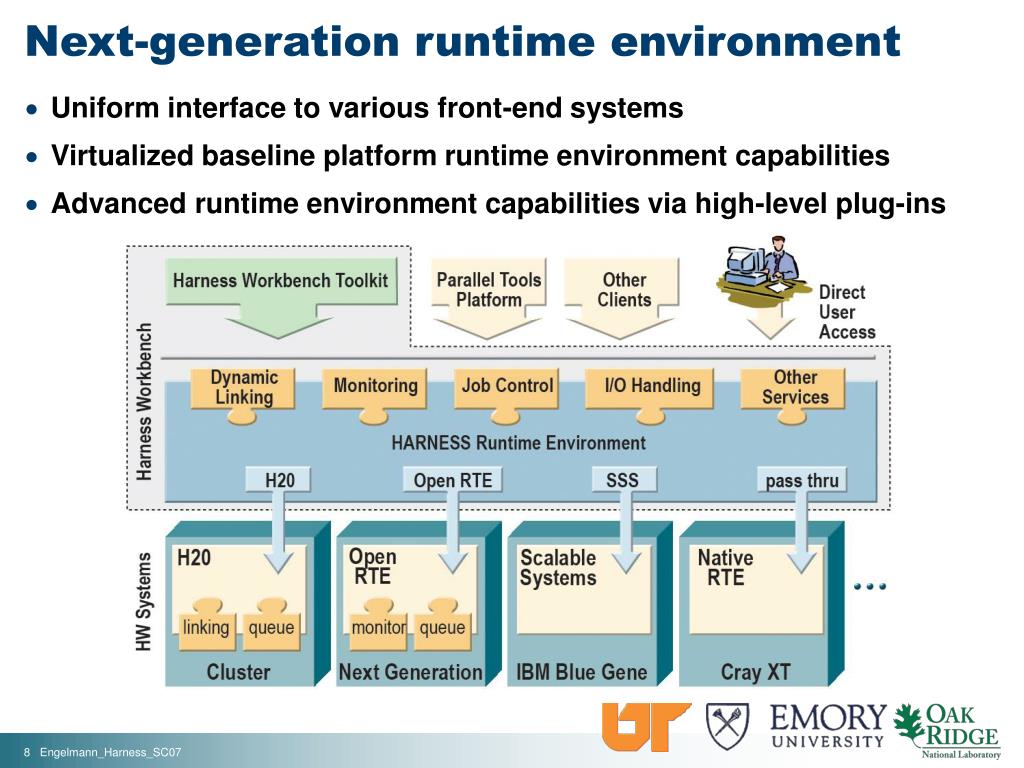The height and width of the screenshot is (768, 1024).
Task: Click the slide title Next-generation runtime environment
Action: tap(463, 40)
